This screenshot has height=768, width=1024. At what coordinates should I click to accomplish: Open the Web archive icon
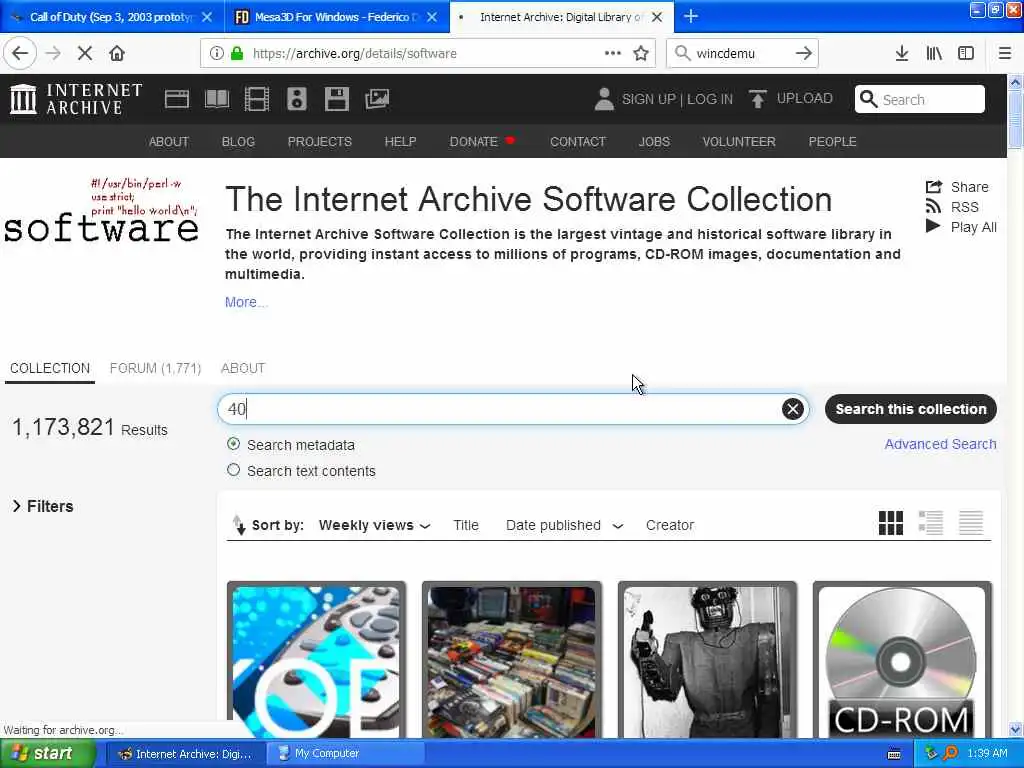pyautogui.click(x=176, y=99)
